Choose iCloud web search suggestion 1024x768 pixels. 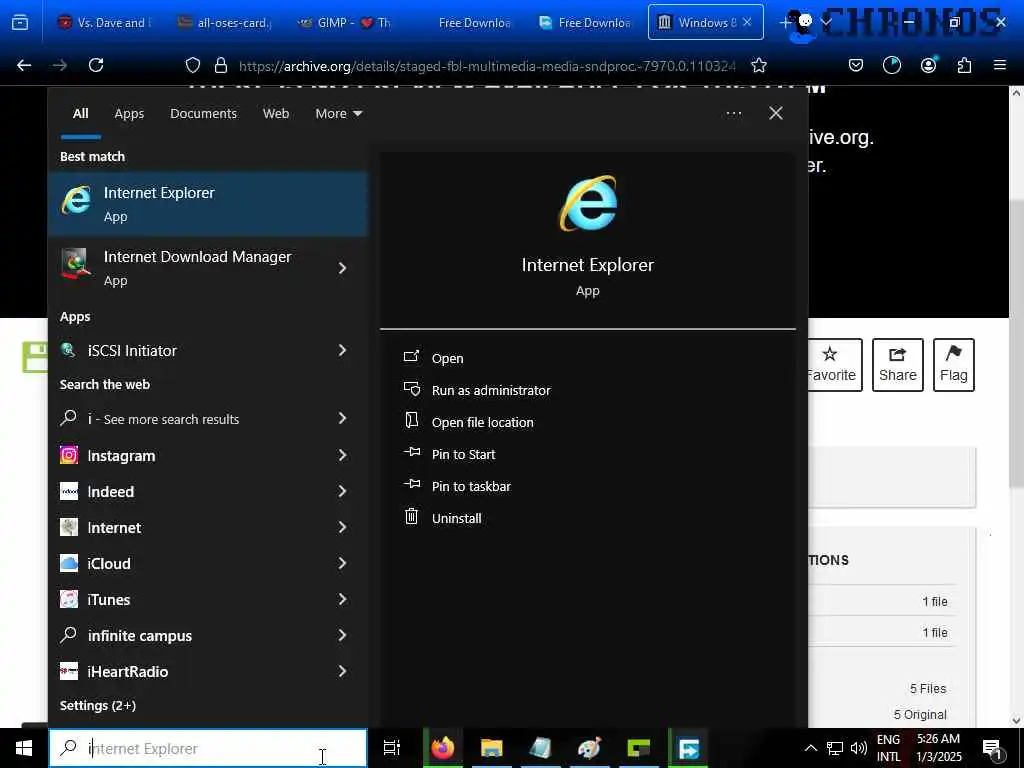pos(208,563)
